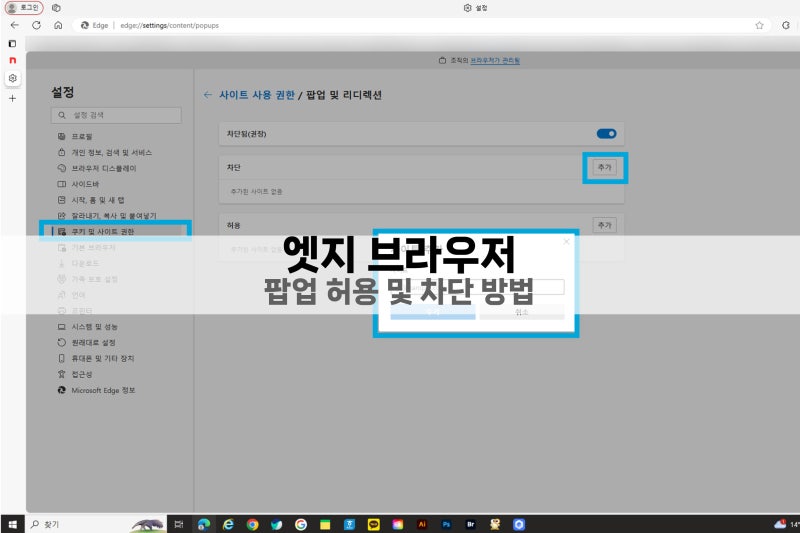Open 사이드바 settings section
800x533 pixels.
(x=85, y=184)
